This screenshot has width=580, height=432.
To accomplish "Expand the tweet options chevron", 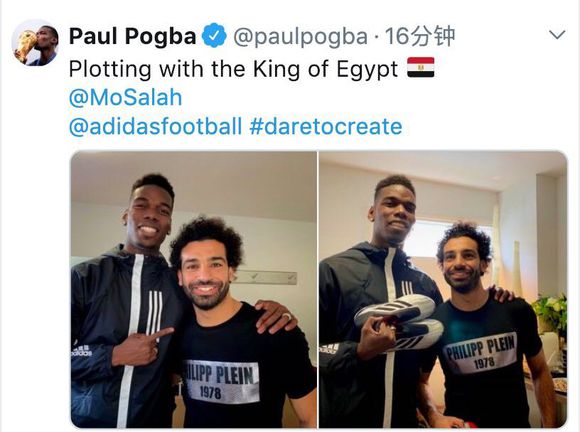I will click(557, 35).
